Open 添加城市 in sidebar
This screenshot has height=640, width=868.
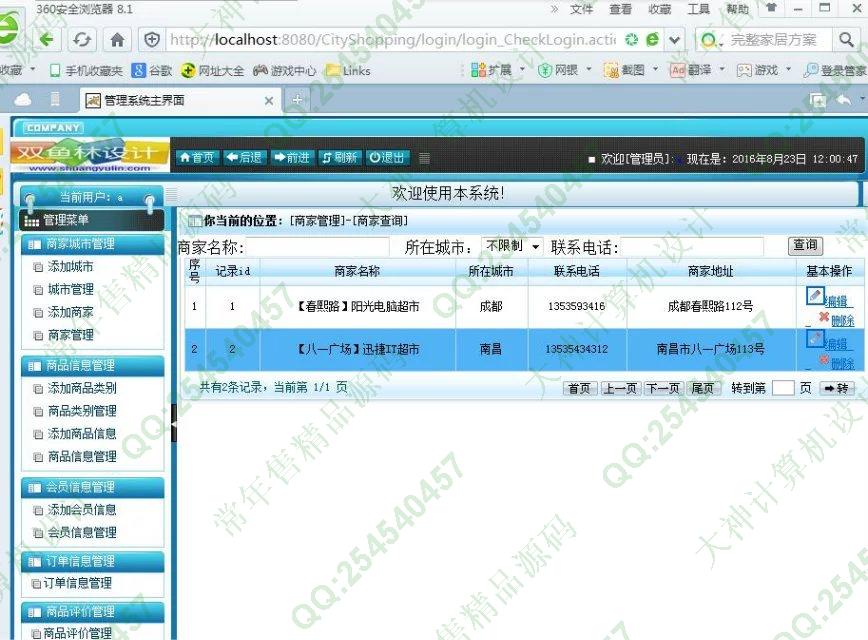[70, 267]
